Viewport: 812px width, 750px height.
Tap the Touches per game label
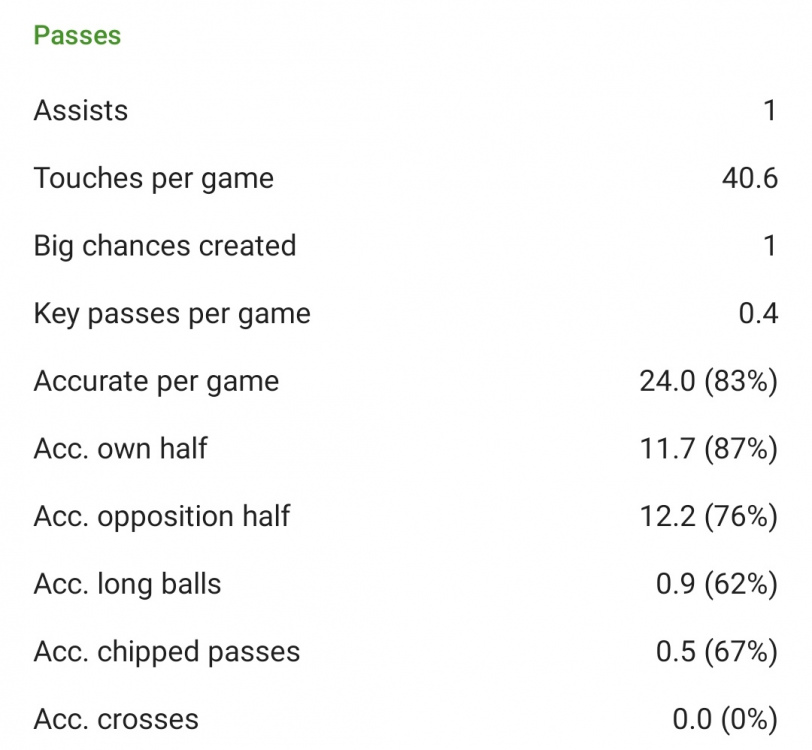[153, 179]
